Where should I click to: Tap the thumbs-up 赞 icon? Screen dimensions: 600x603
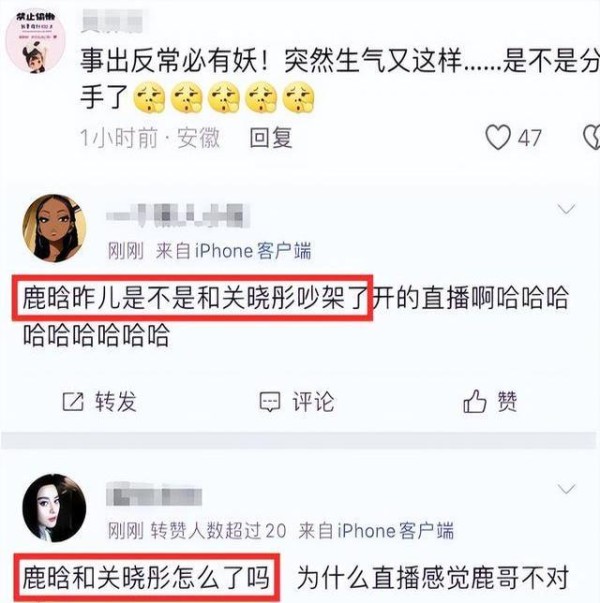point(475,401)
